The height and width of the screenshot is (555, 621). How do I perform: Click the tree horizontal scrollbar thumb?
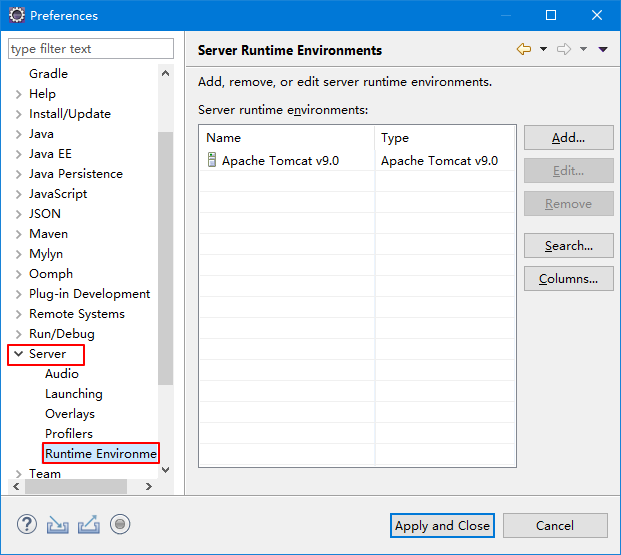(x=76, y=486)
